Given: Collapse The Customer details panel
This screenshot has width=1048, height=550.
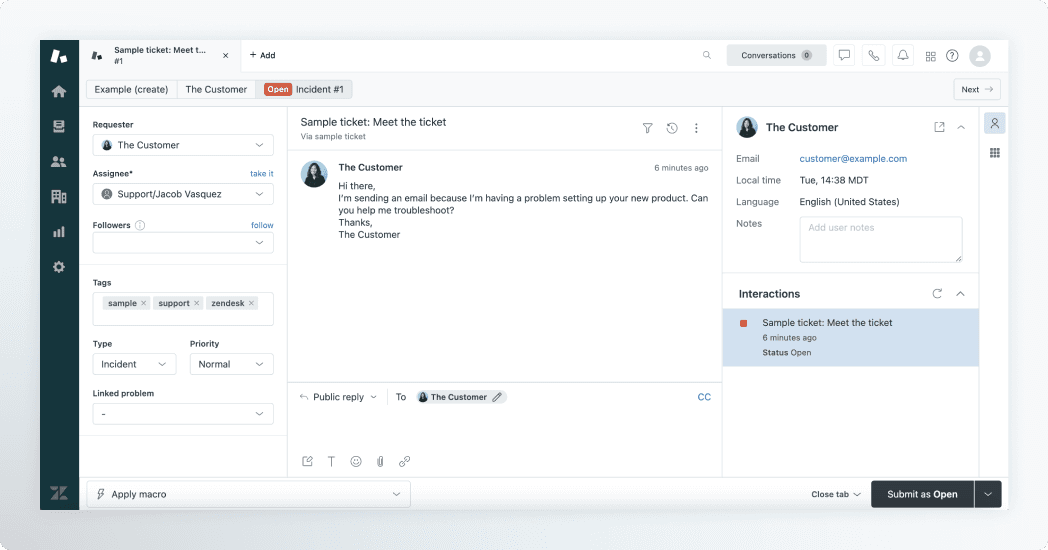Looking at the screenshot, I should 961,127.
